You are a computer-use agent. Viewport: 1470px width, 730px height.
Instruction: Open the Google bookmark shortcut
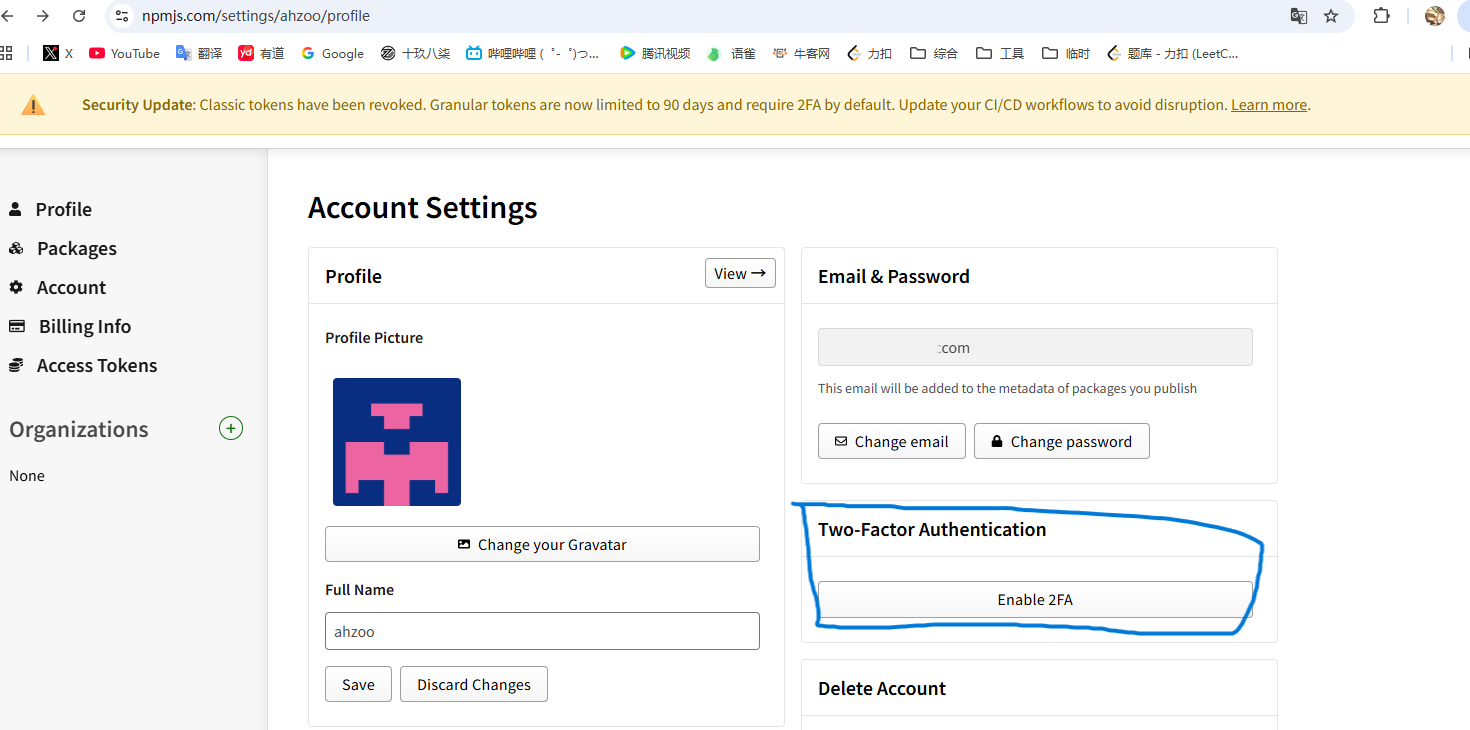coord(332,53)
